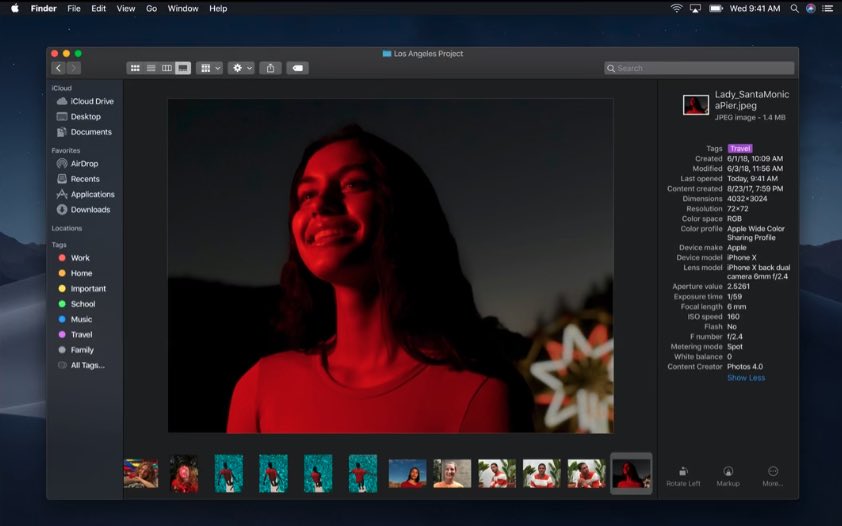Click Show Less to collapse metadata
Image resolution: width=842 pixels, height=526 pixels.
(x=745, y=378)
